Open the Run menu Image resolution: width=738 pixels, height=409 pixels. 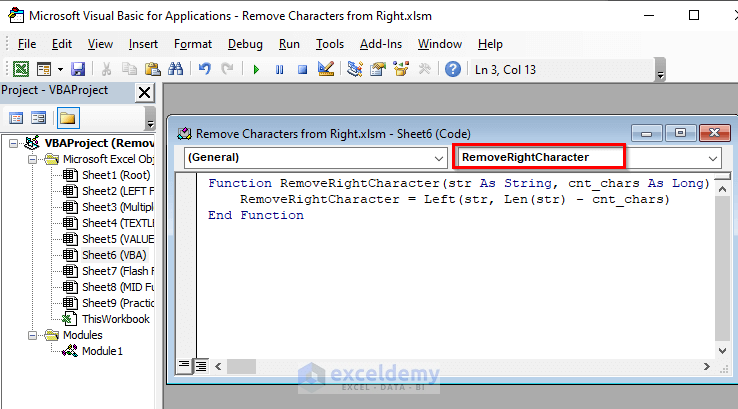(x=289, y=44)
